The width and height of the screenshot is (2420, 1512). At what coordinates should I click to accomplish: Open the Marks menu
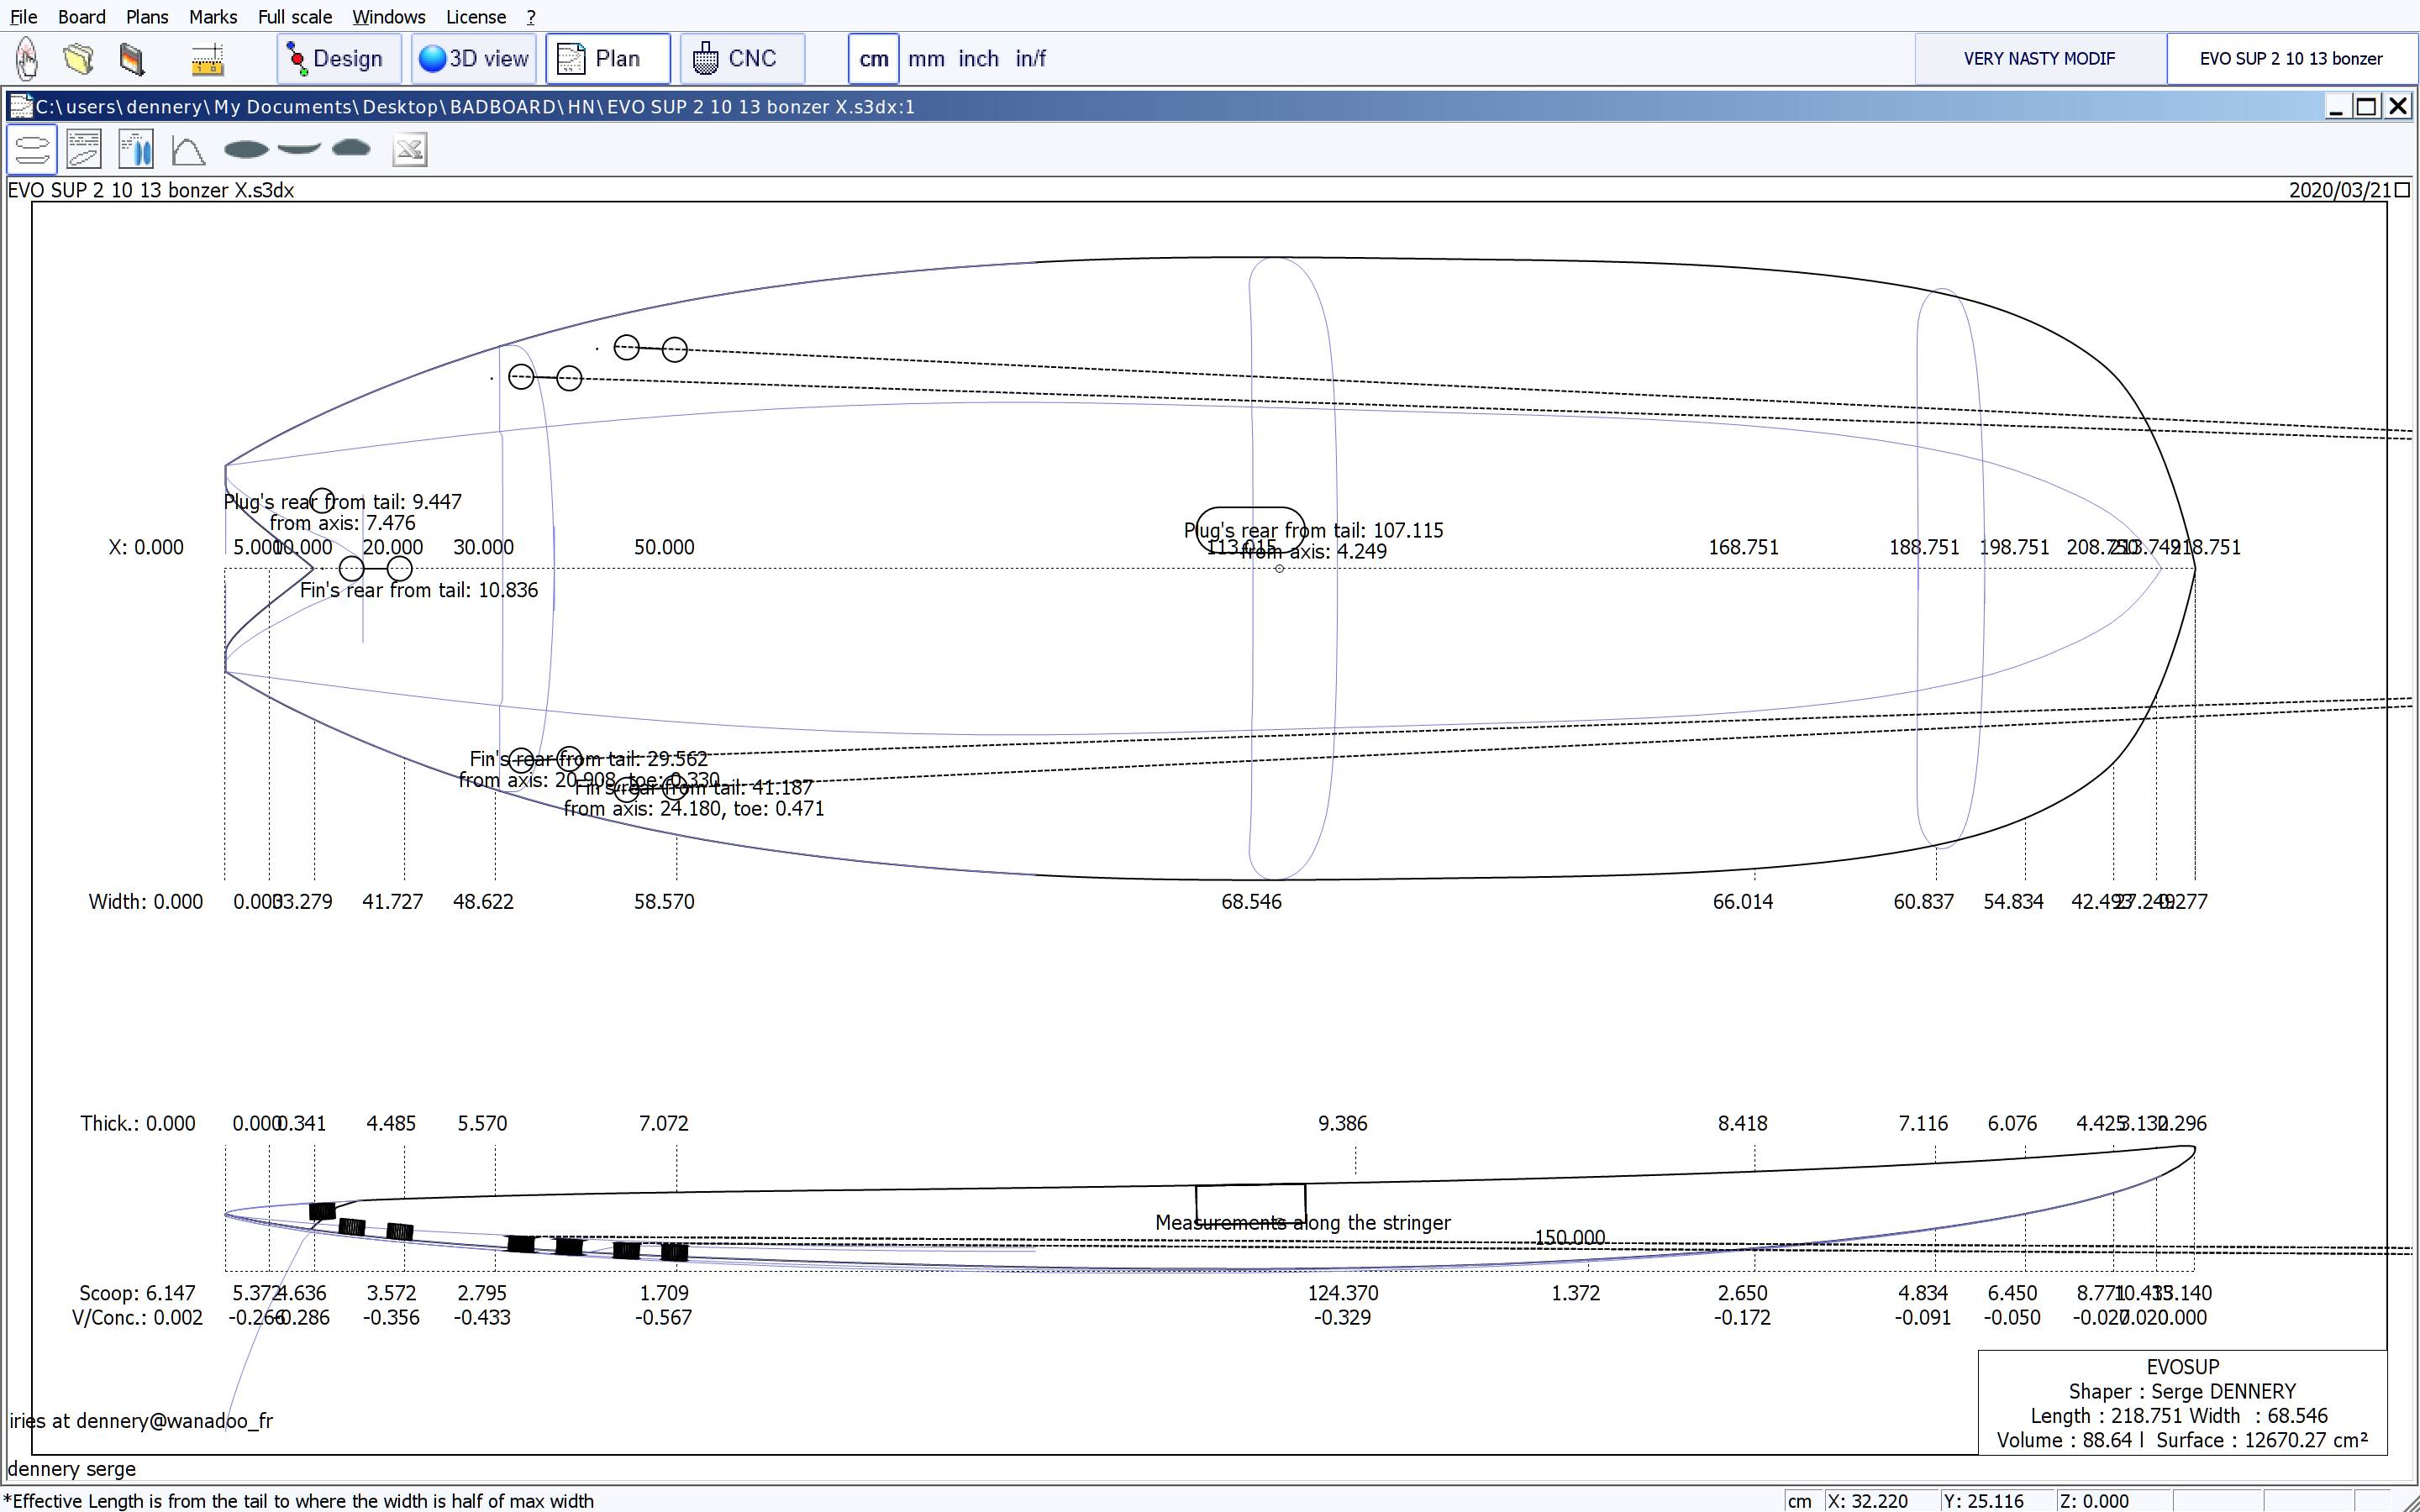pyautogui.click(x=213, y=17)
